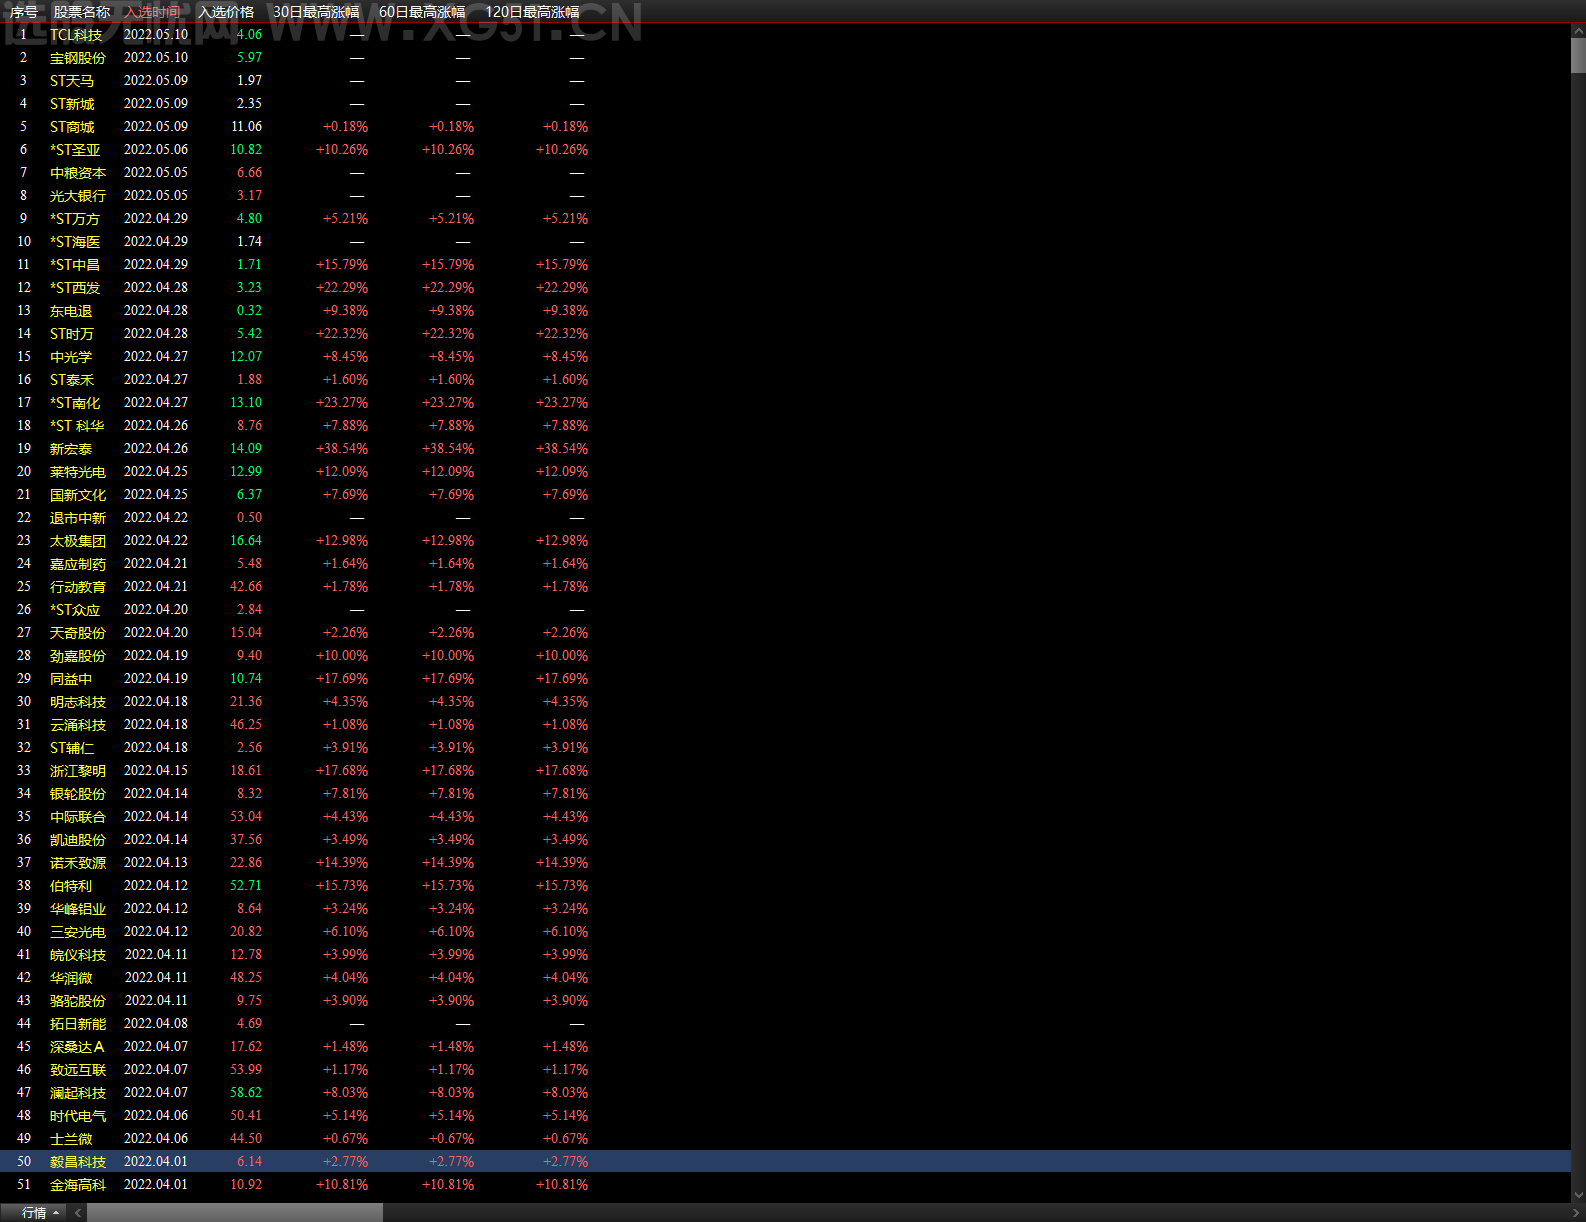Select the *ST万方 stock row
Image resolution: width=1586 pixels, height=1222 pixels.
click(785, 218)
